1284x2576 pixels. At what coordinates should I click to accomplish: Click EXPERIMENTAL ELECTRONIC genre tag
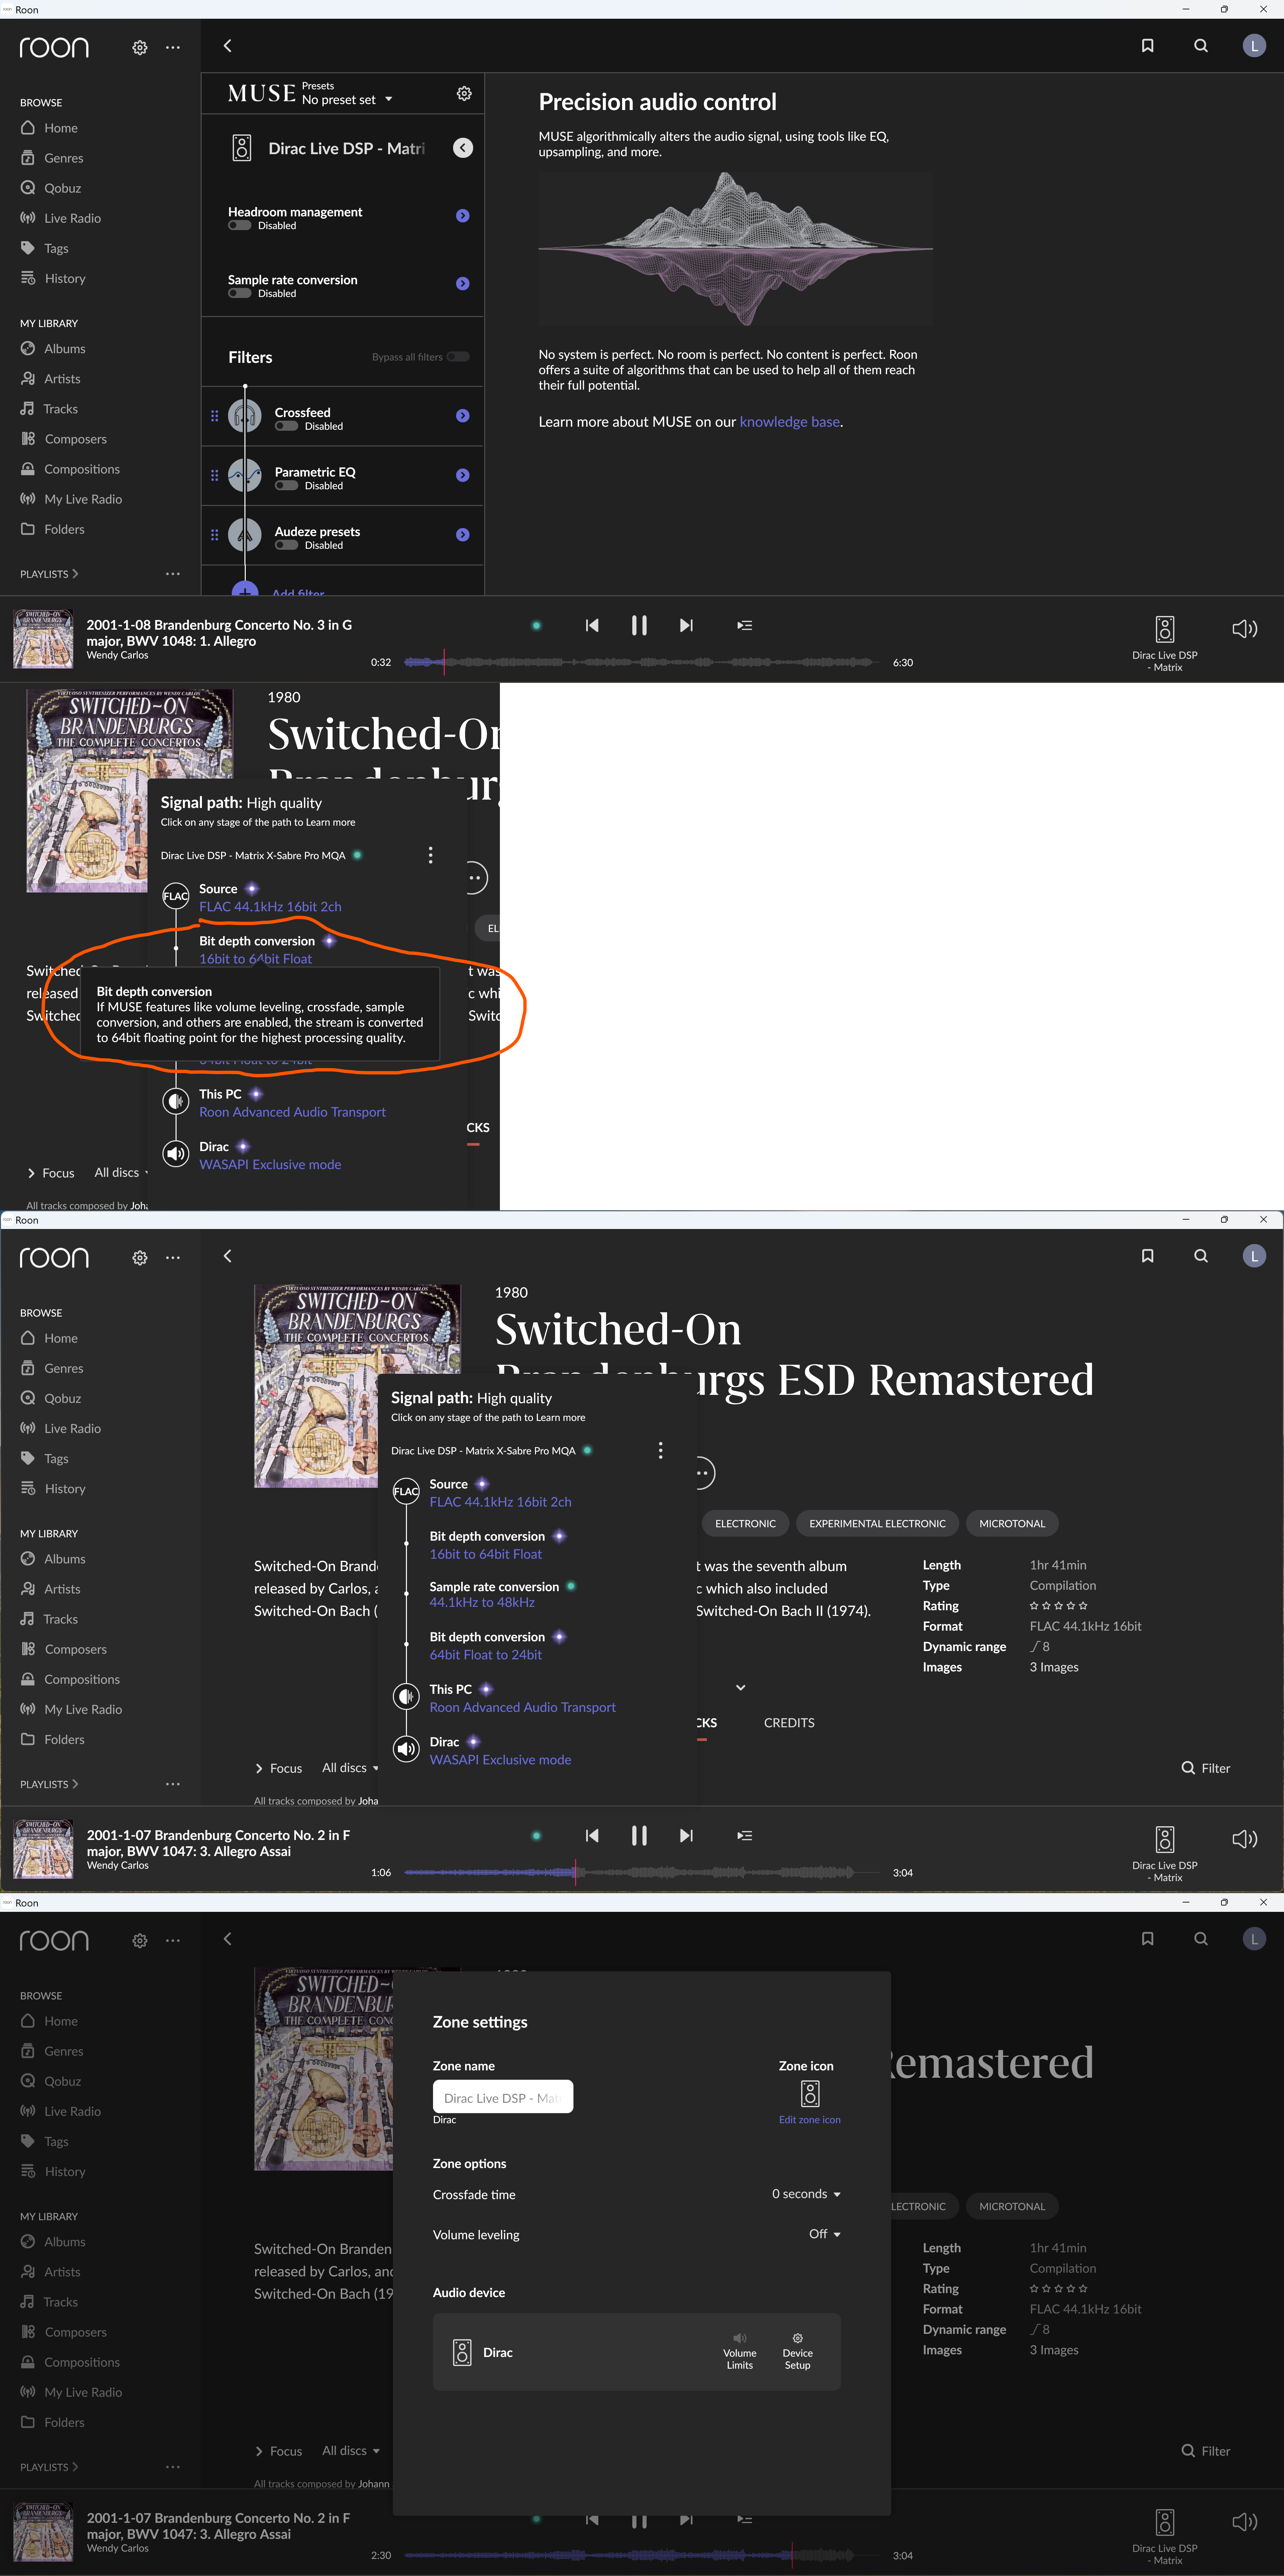[x=877, y=1524]
